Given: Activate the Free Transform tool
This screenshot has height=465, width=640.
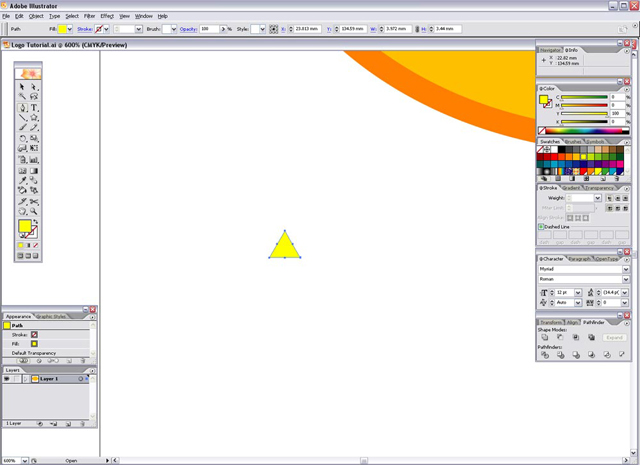Looking at the screenshot, I should click(34, 148).
